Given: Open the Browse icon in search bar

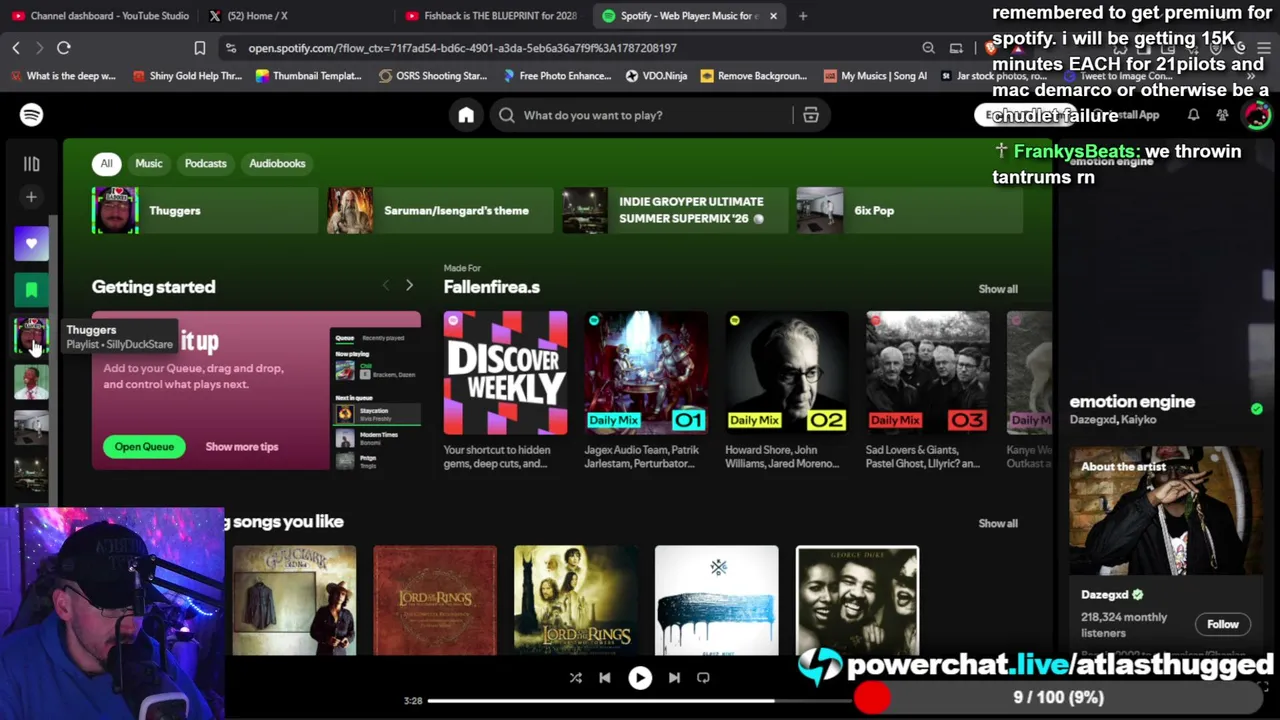Looking at the screenshot, I should 811,115.
